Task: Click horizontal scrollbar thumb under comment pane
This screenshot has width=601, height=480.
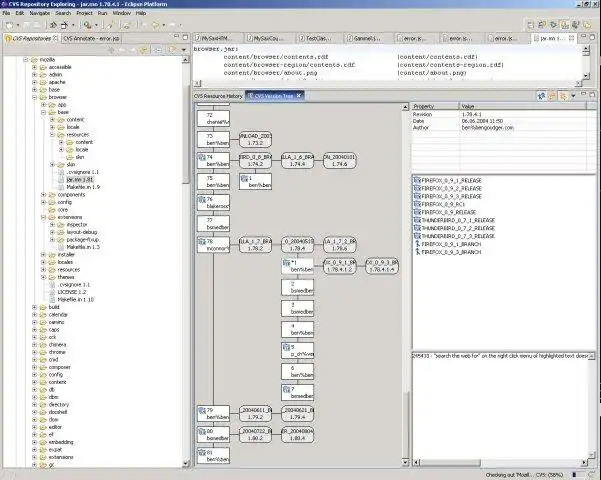Action: pyautogui.click(x=450, y=463)
